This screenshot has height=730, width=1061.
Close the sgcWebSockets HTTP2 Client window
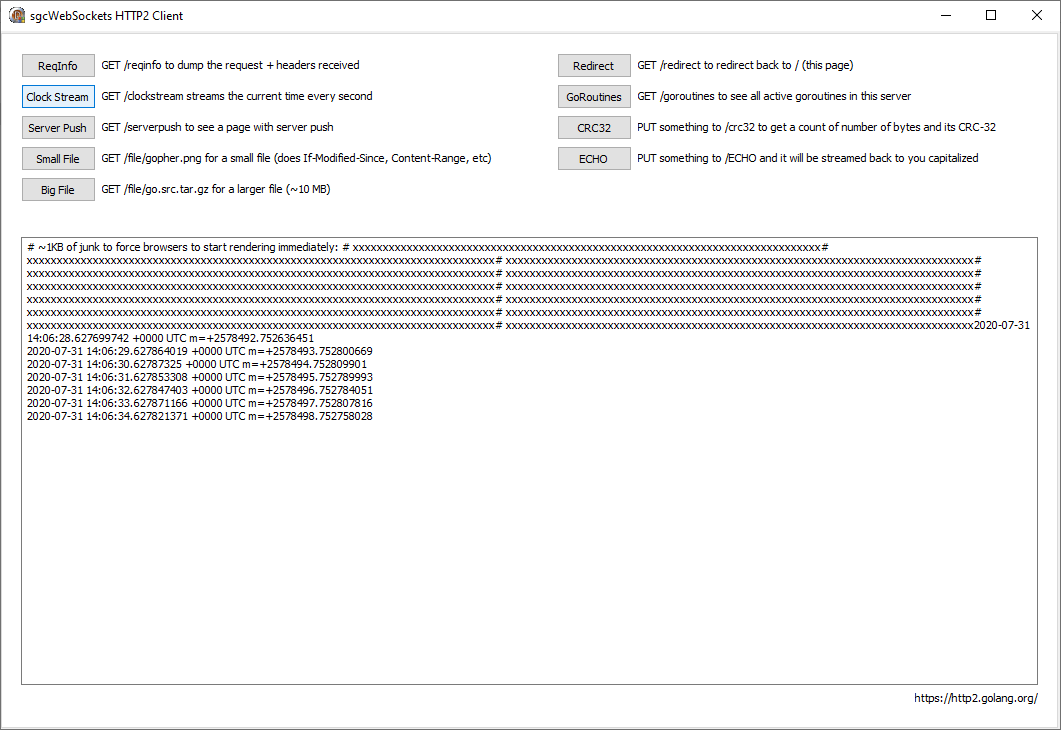[1037, 15]
